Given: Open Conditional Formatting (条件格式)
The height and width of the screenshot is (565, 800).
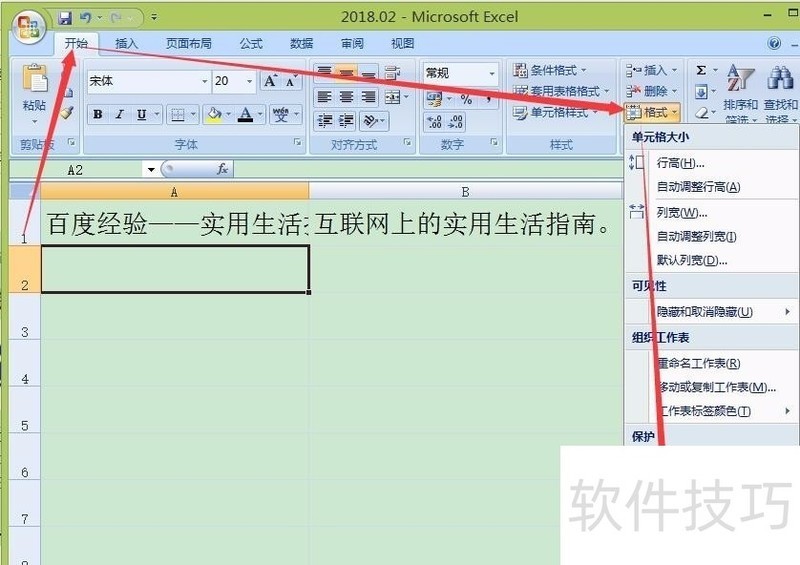Looking at the screenshot, I should [x=551, y=70].
